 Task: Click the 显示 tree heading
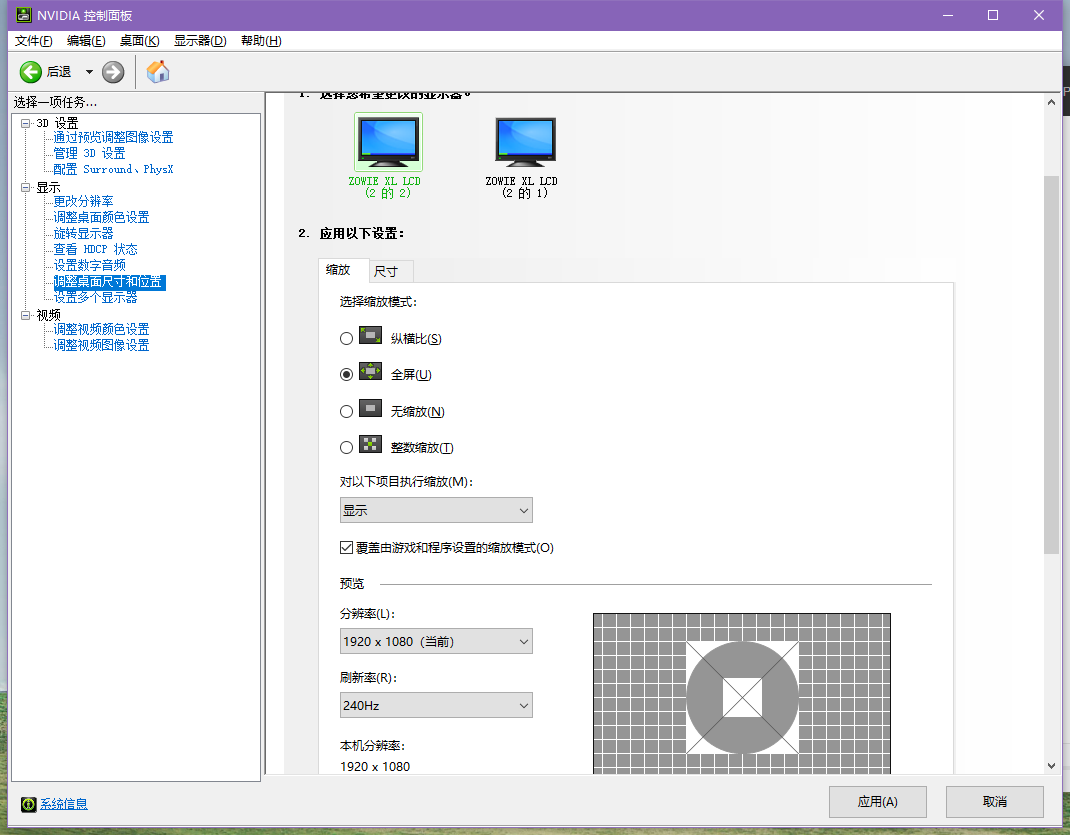tap(48, 188)
